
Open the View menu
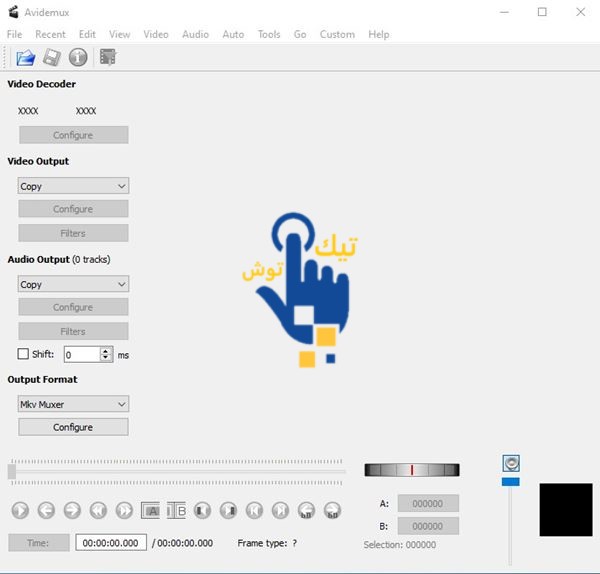coord(120,34)
